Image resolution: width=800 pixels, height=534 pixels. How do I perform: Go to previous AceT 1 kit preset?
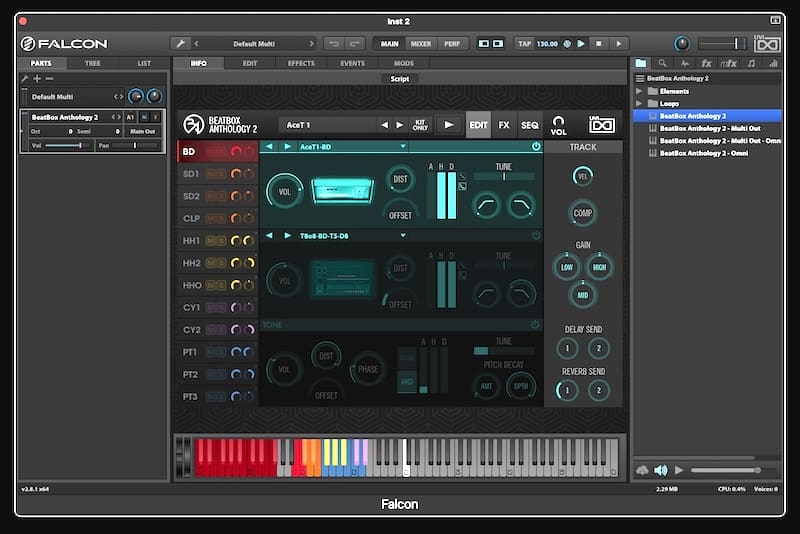click(385, 125)
